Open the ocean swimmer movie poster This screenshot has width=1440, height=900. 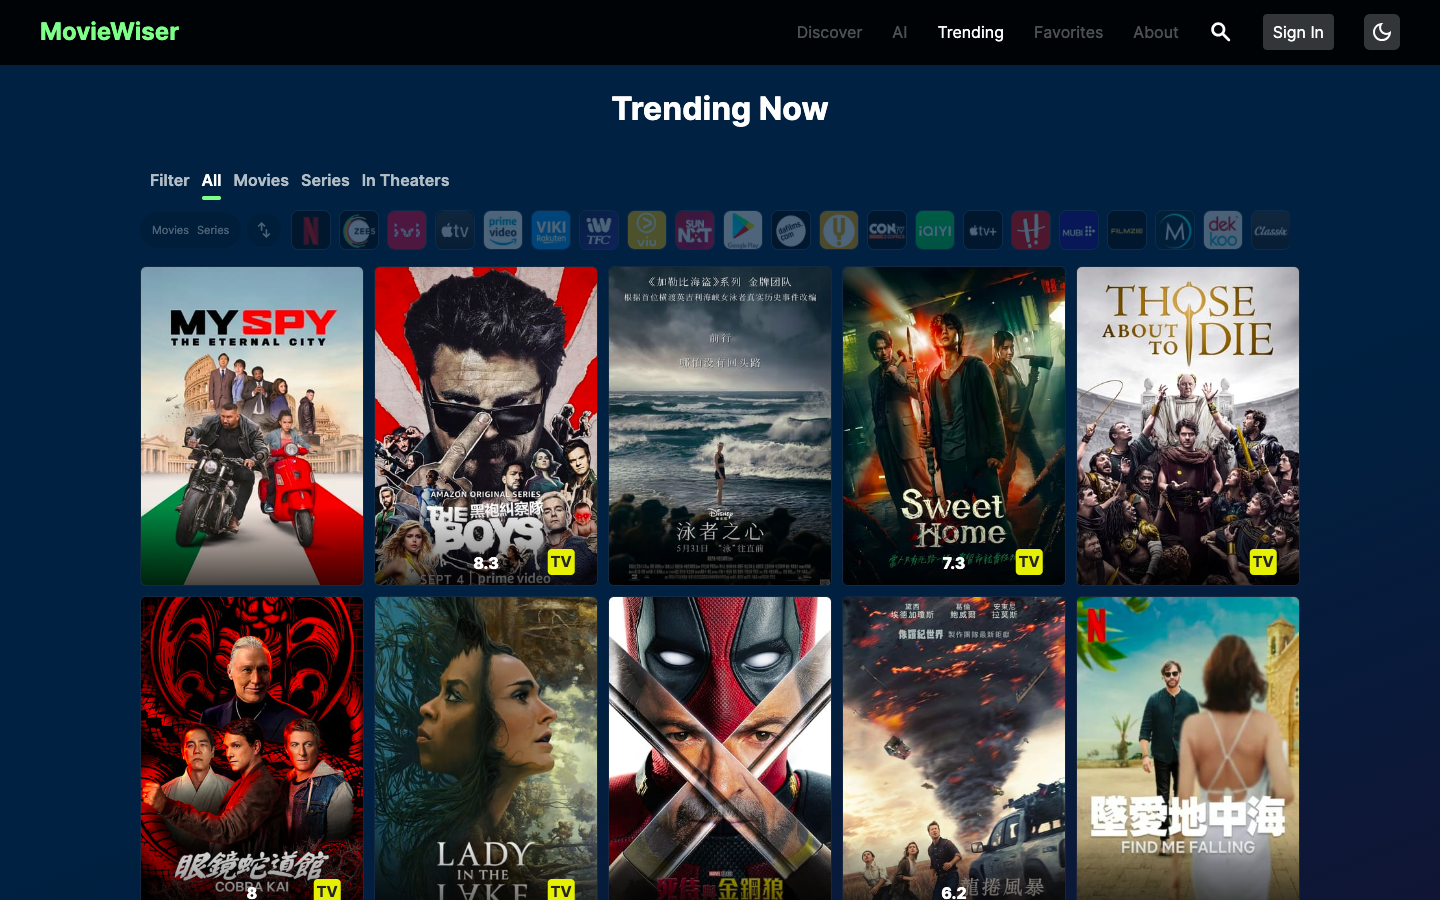pyautogui.click(x=720, y=426)
